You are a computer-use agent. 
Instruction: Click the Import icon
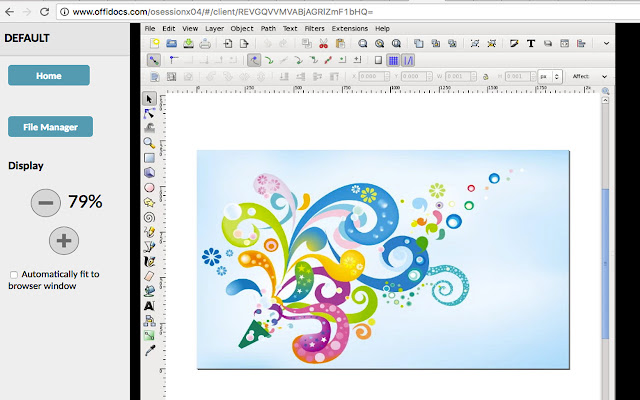coord(227,43)
